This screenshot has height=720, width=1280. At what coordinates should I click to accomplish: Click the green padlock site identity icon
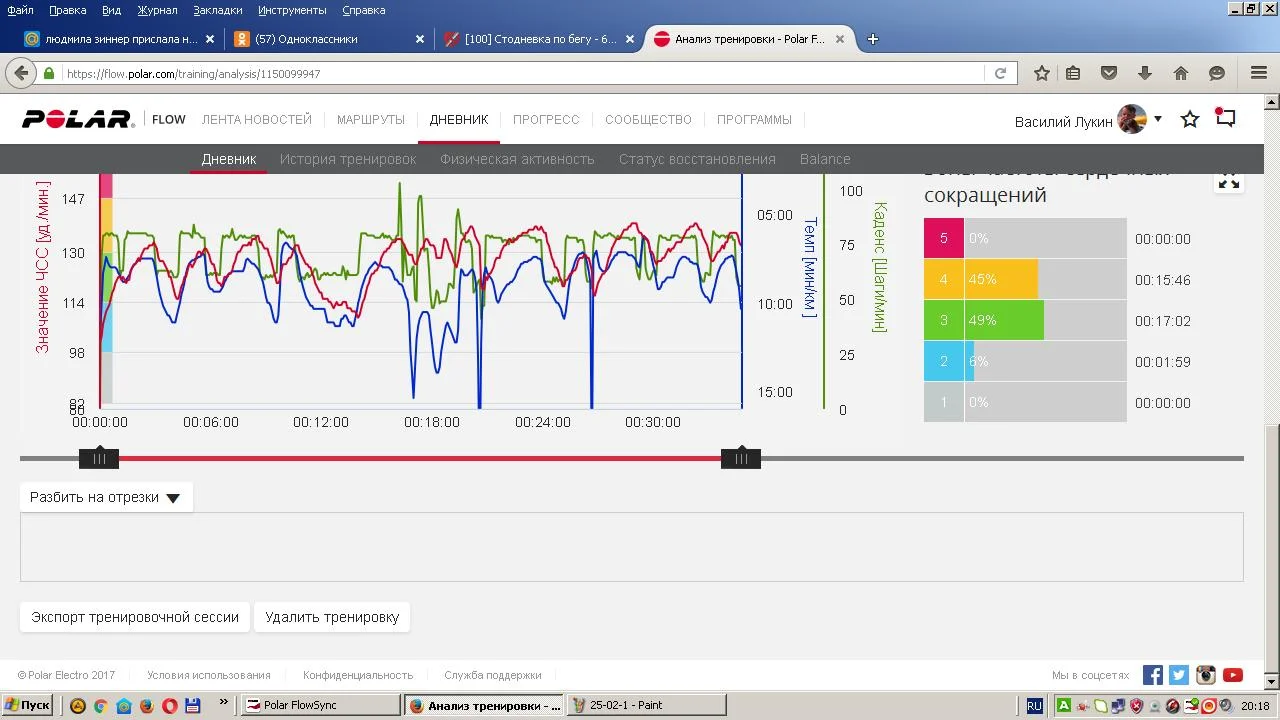(48, 73)
